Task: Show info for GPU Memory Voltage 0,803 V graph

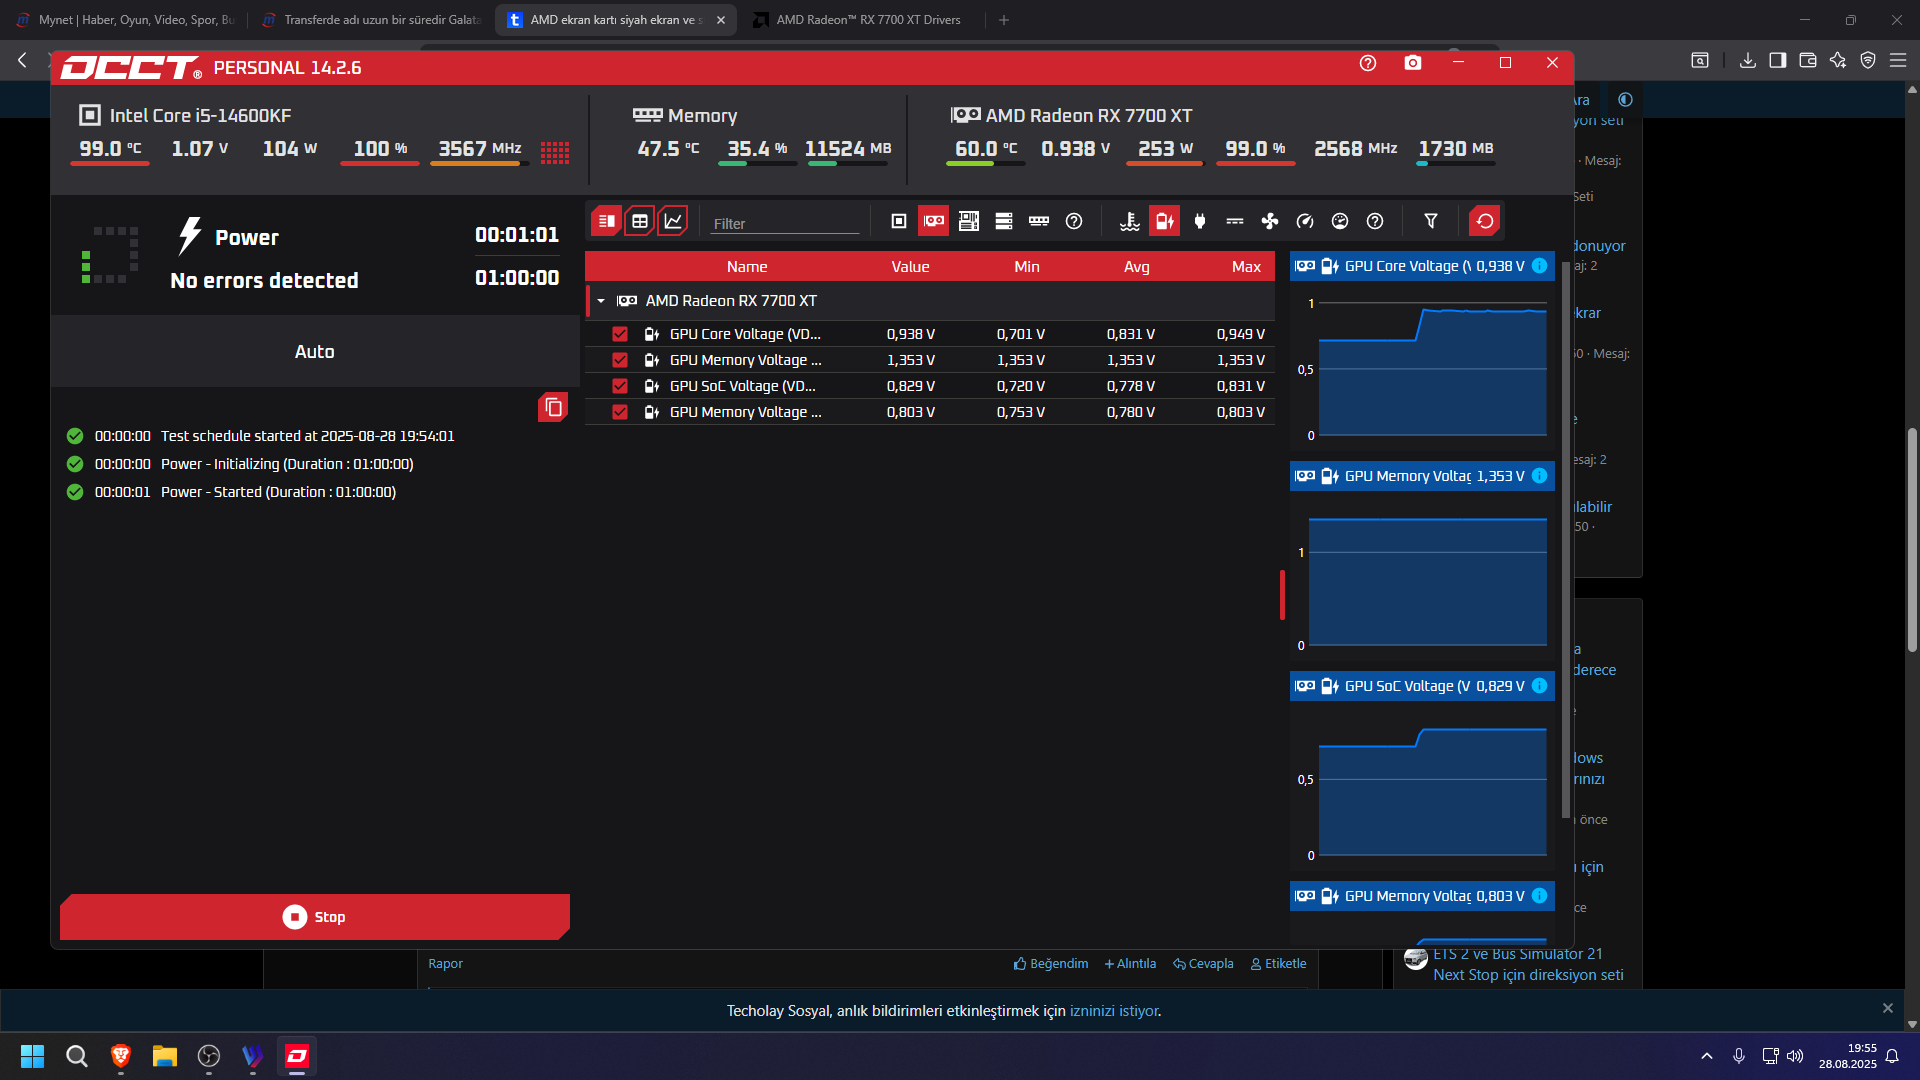Action: [x=1540, y=896]
